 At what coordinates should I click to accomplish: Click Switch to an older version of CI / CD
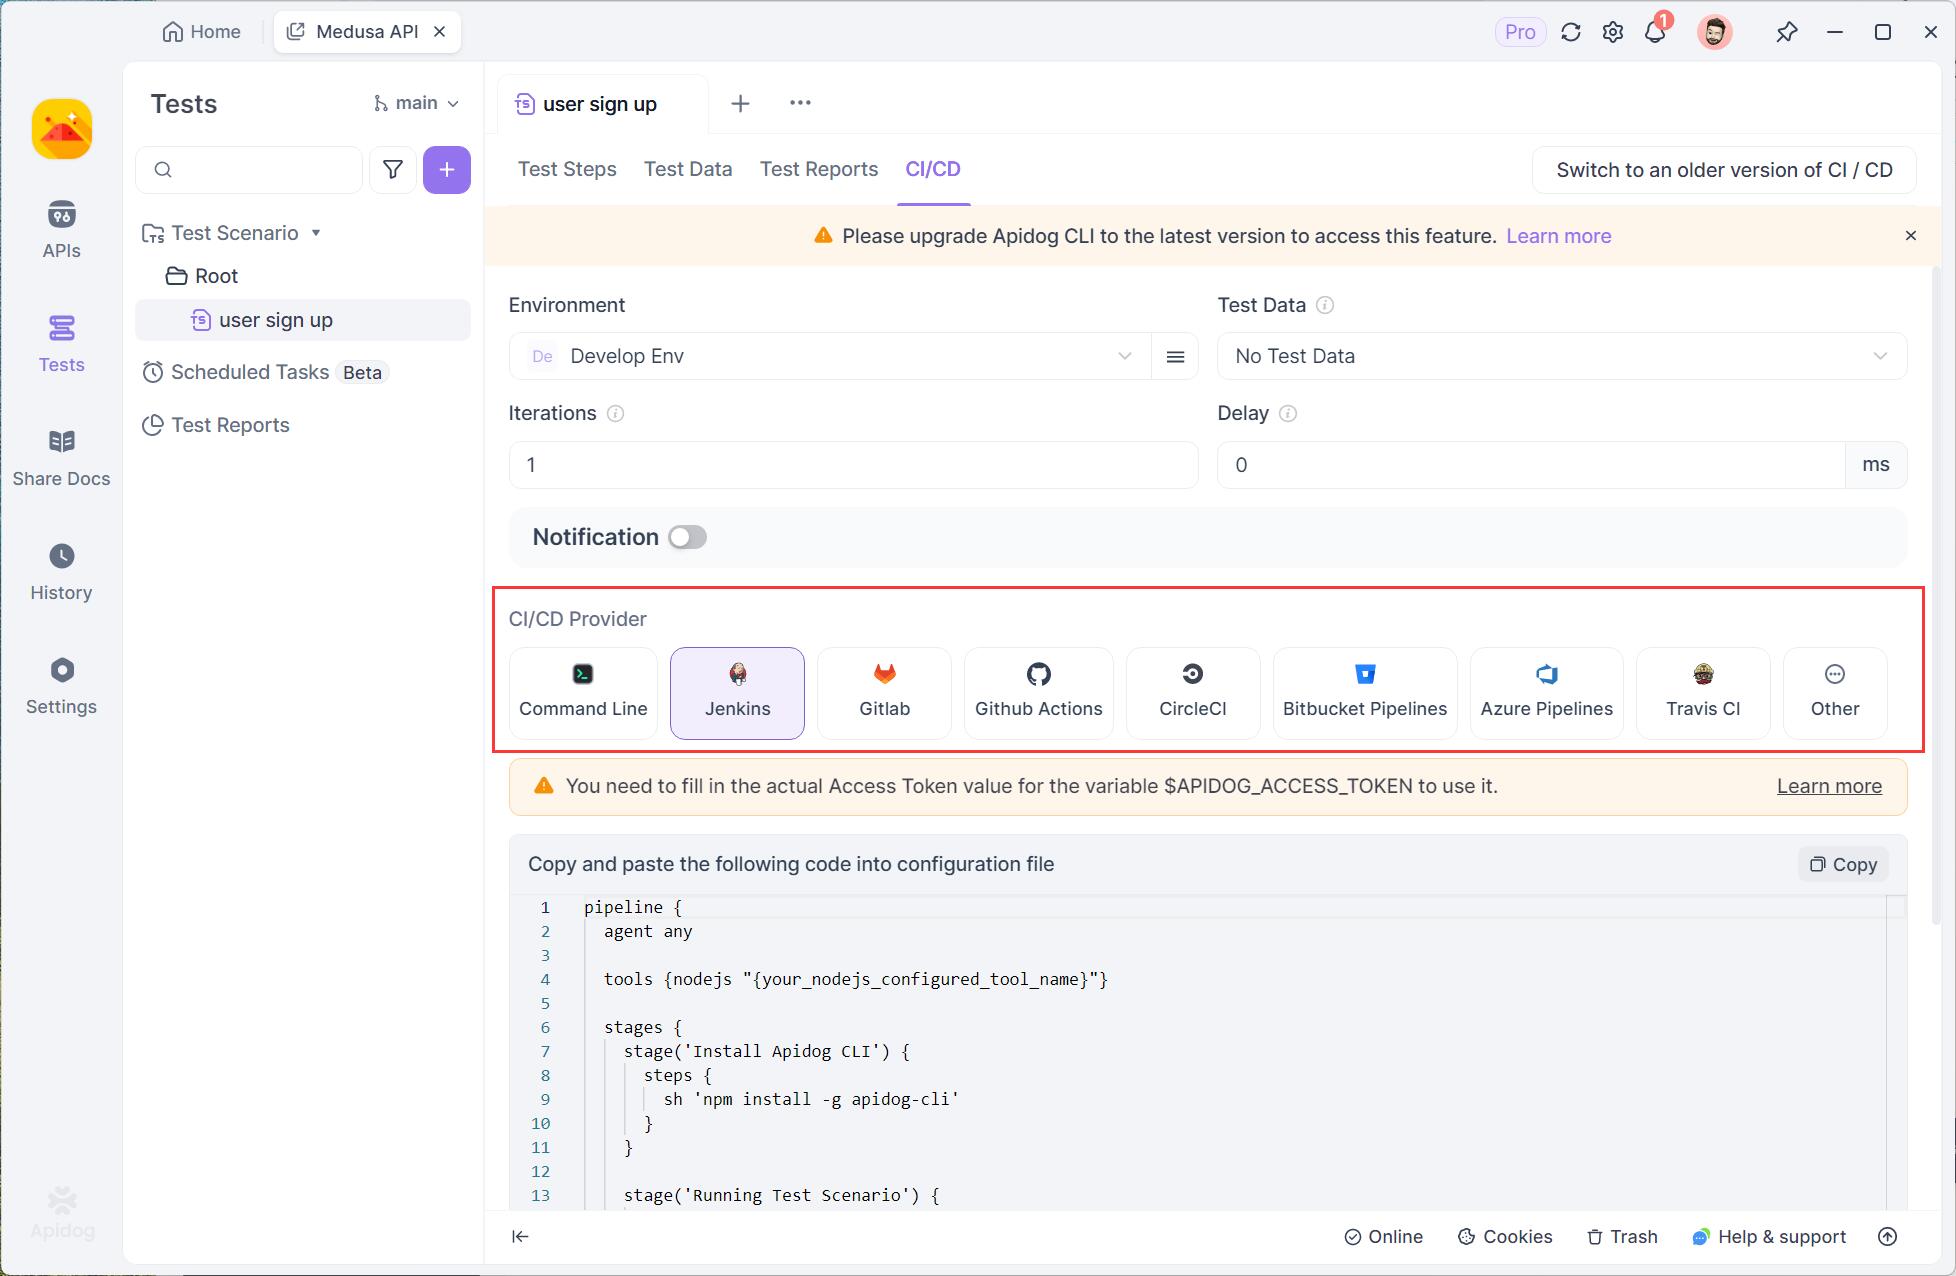[1724, 170]
